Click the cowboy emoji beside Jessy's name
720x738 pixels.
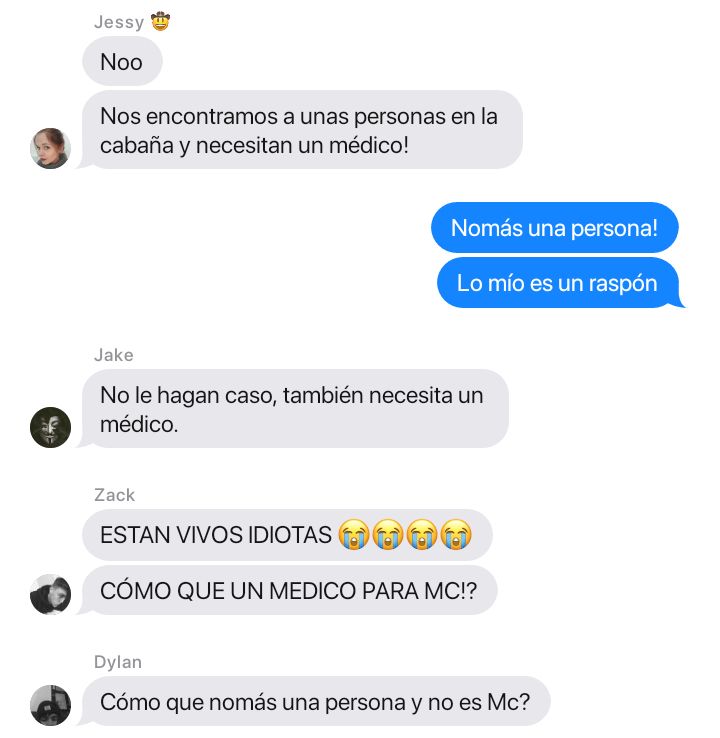[x=160, y=22]
